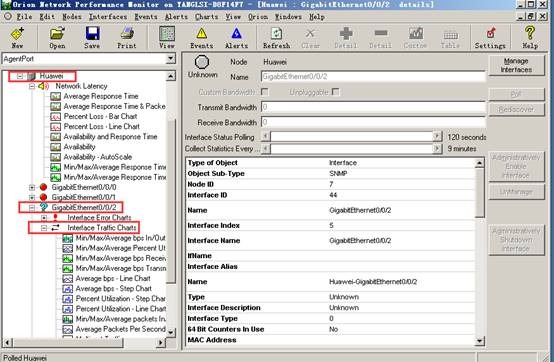Click the Transmit Bandwidth field
This screenshot has width=554, height=362.
[373, 107]
